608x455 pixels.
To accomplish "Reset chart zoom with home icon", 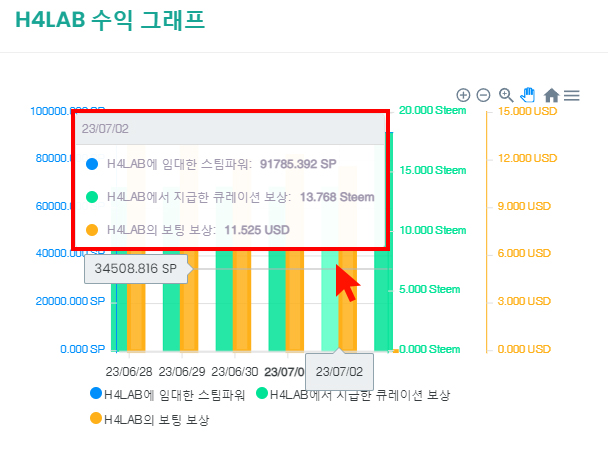I will 551,95.
